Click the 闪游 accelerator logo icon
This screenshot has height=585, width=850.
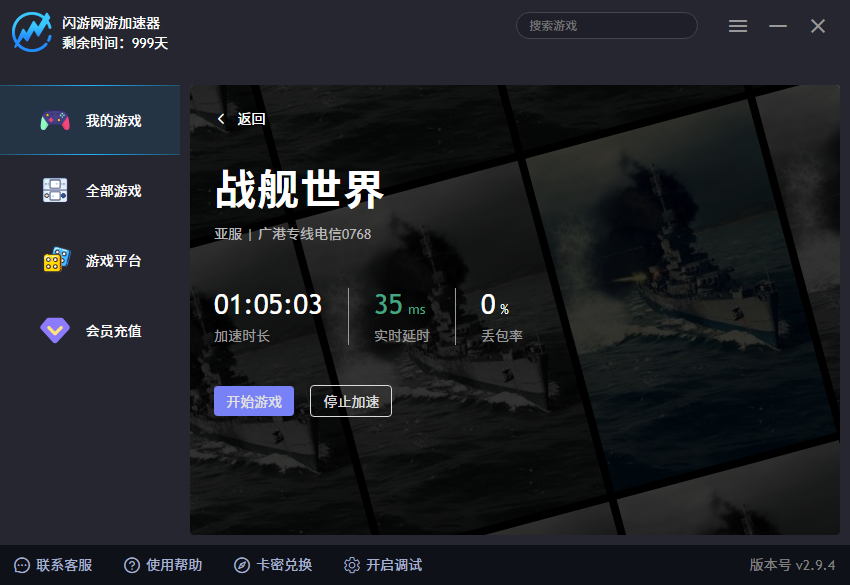[x=32, y=32]
